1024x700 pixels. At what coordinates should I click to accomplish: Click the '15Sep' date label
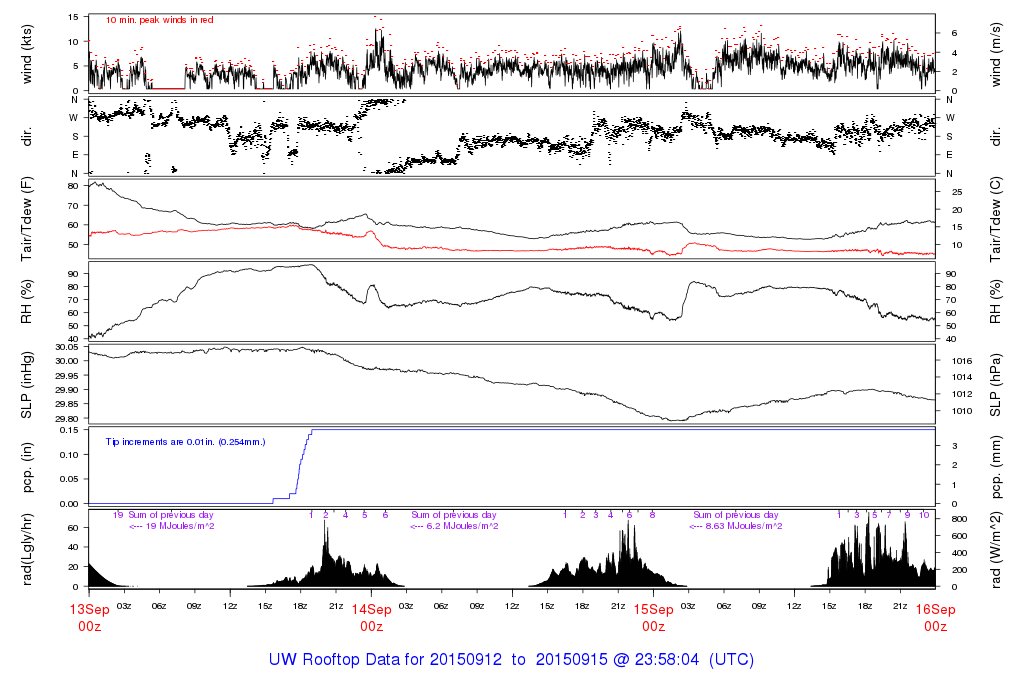[654, 610]
